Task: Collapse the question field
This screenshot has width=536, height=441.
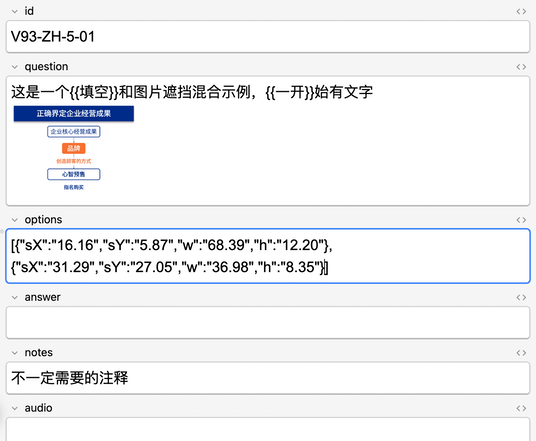Action: (x=15, y=67)
